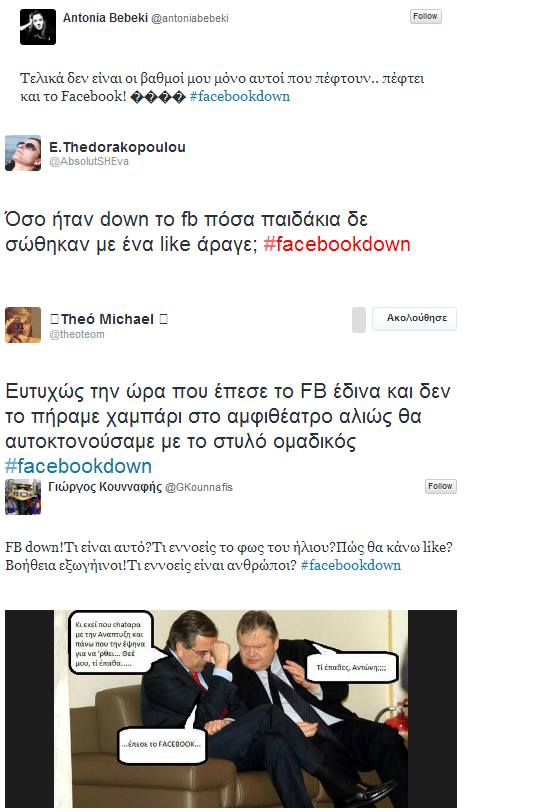
Task: Follow Antonia Bebeki
Action: (x=425, y=16)
